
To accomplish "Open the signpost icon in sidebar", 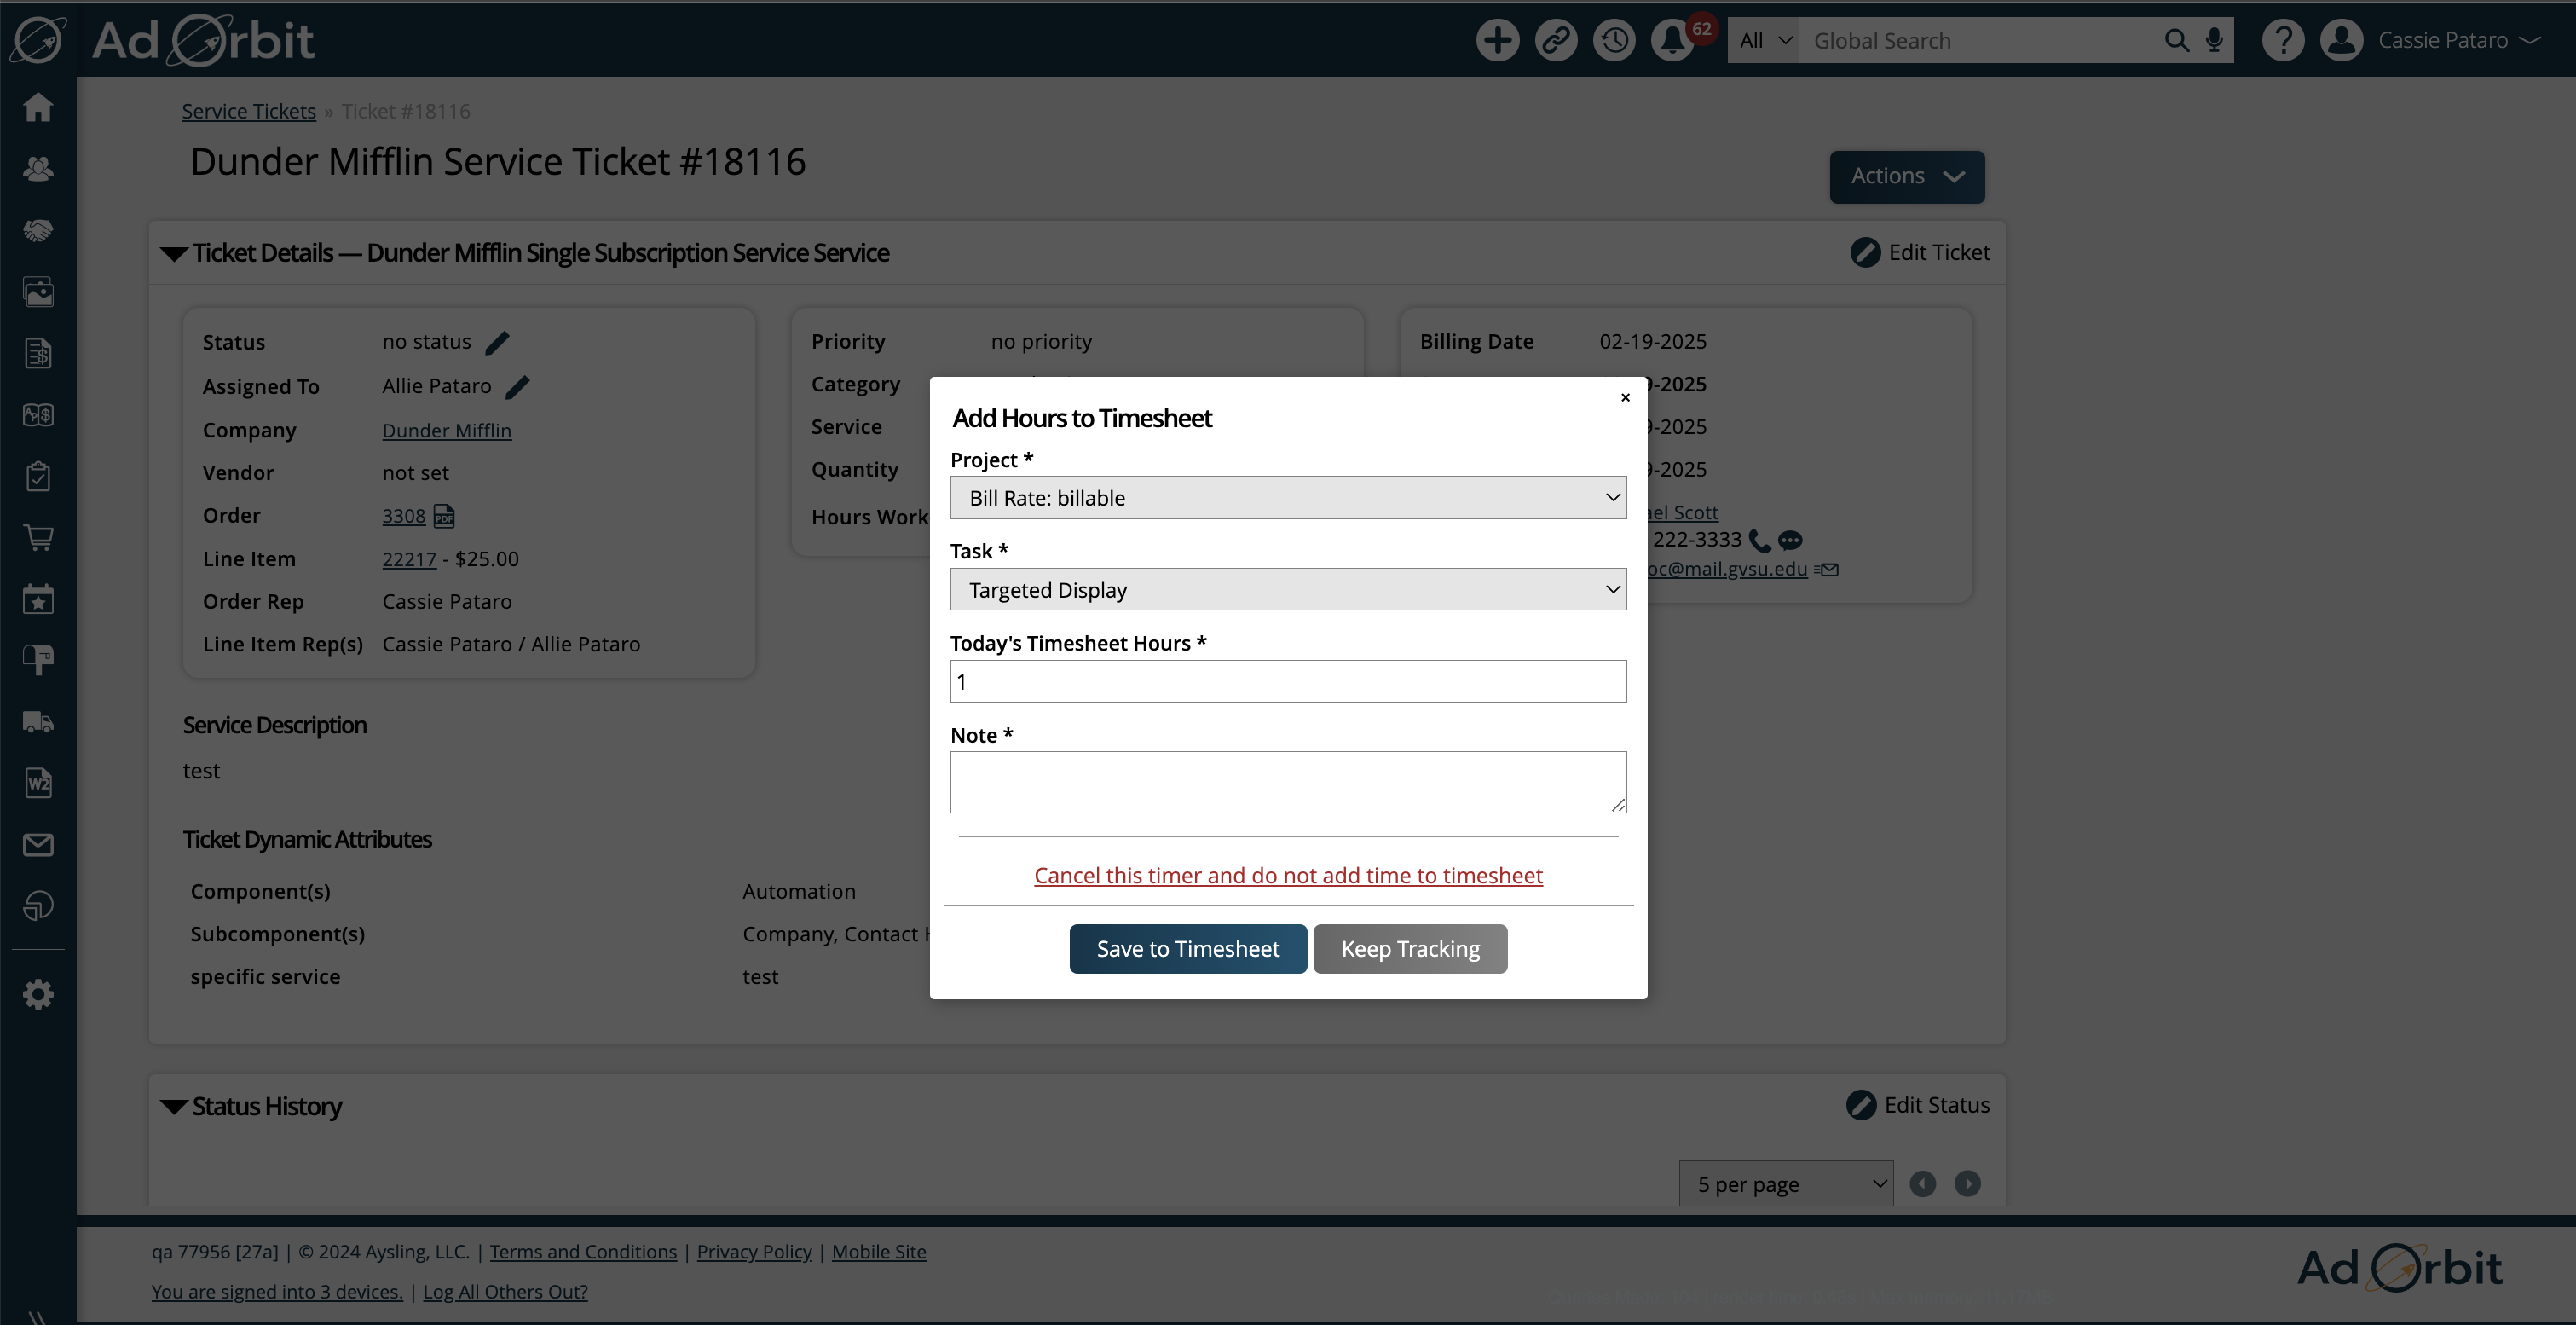I will 38,660.
